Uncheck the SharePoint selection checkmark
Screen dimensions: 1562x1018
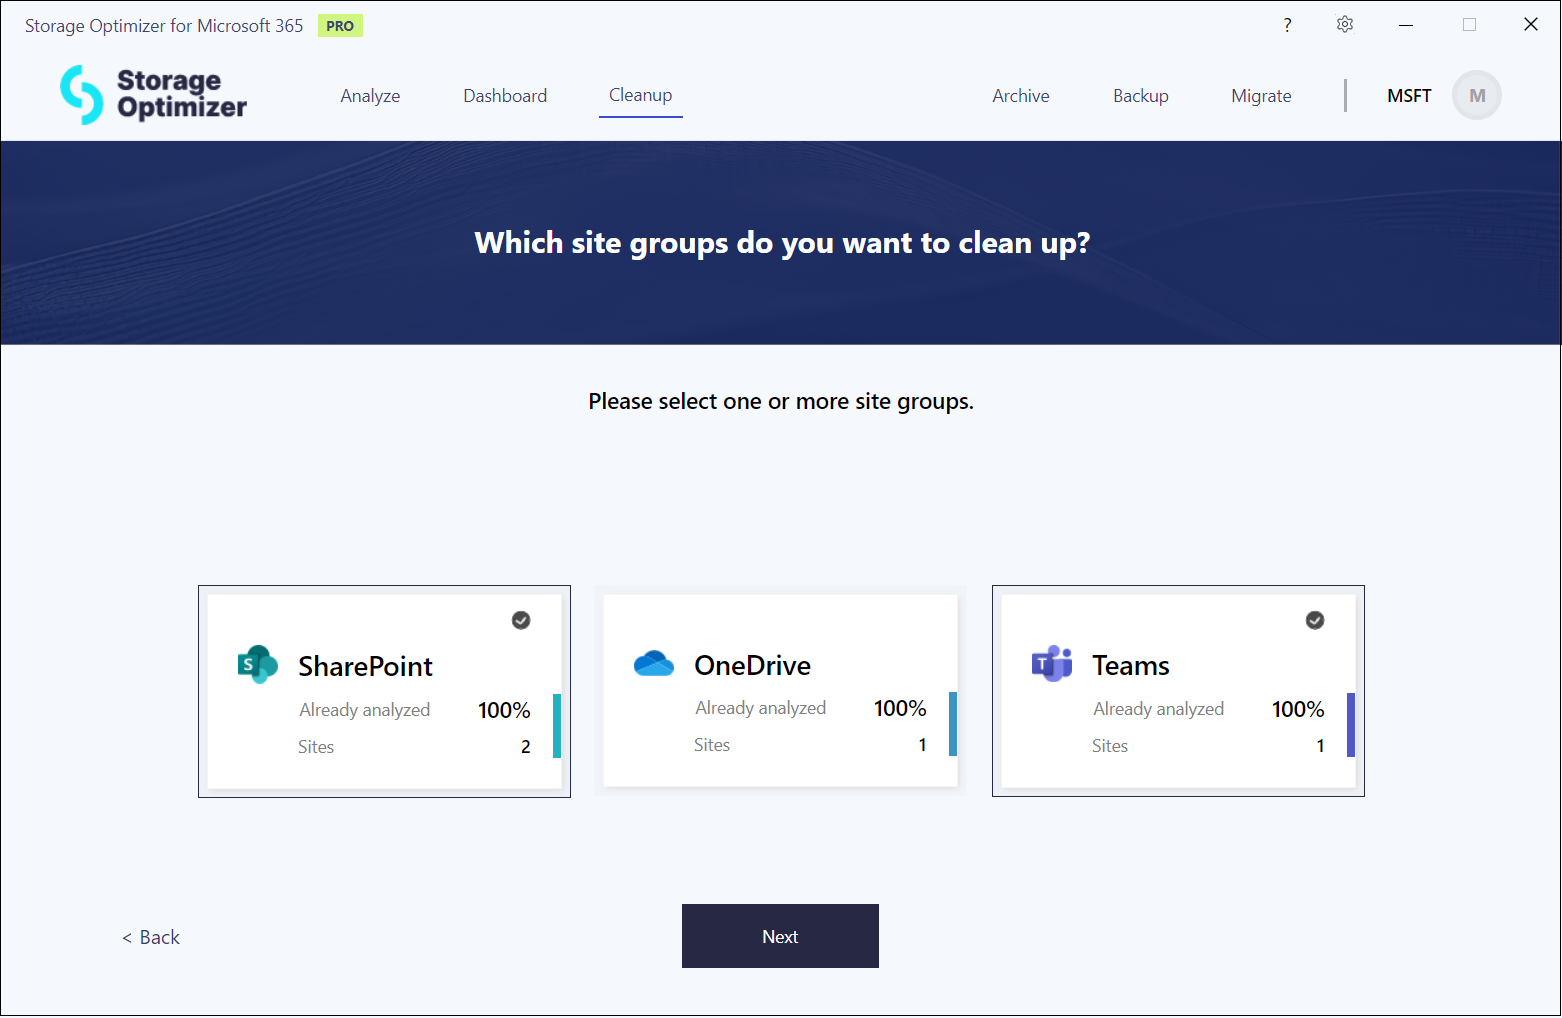point(521,620)
